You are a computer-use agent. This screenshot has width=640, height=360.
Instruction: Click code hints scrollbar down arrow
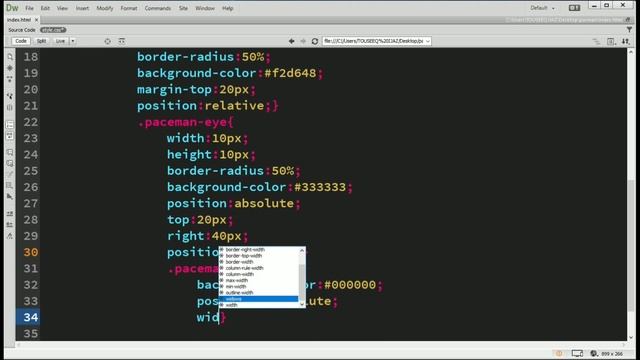pos(302,304)
